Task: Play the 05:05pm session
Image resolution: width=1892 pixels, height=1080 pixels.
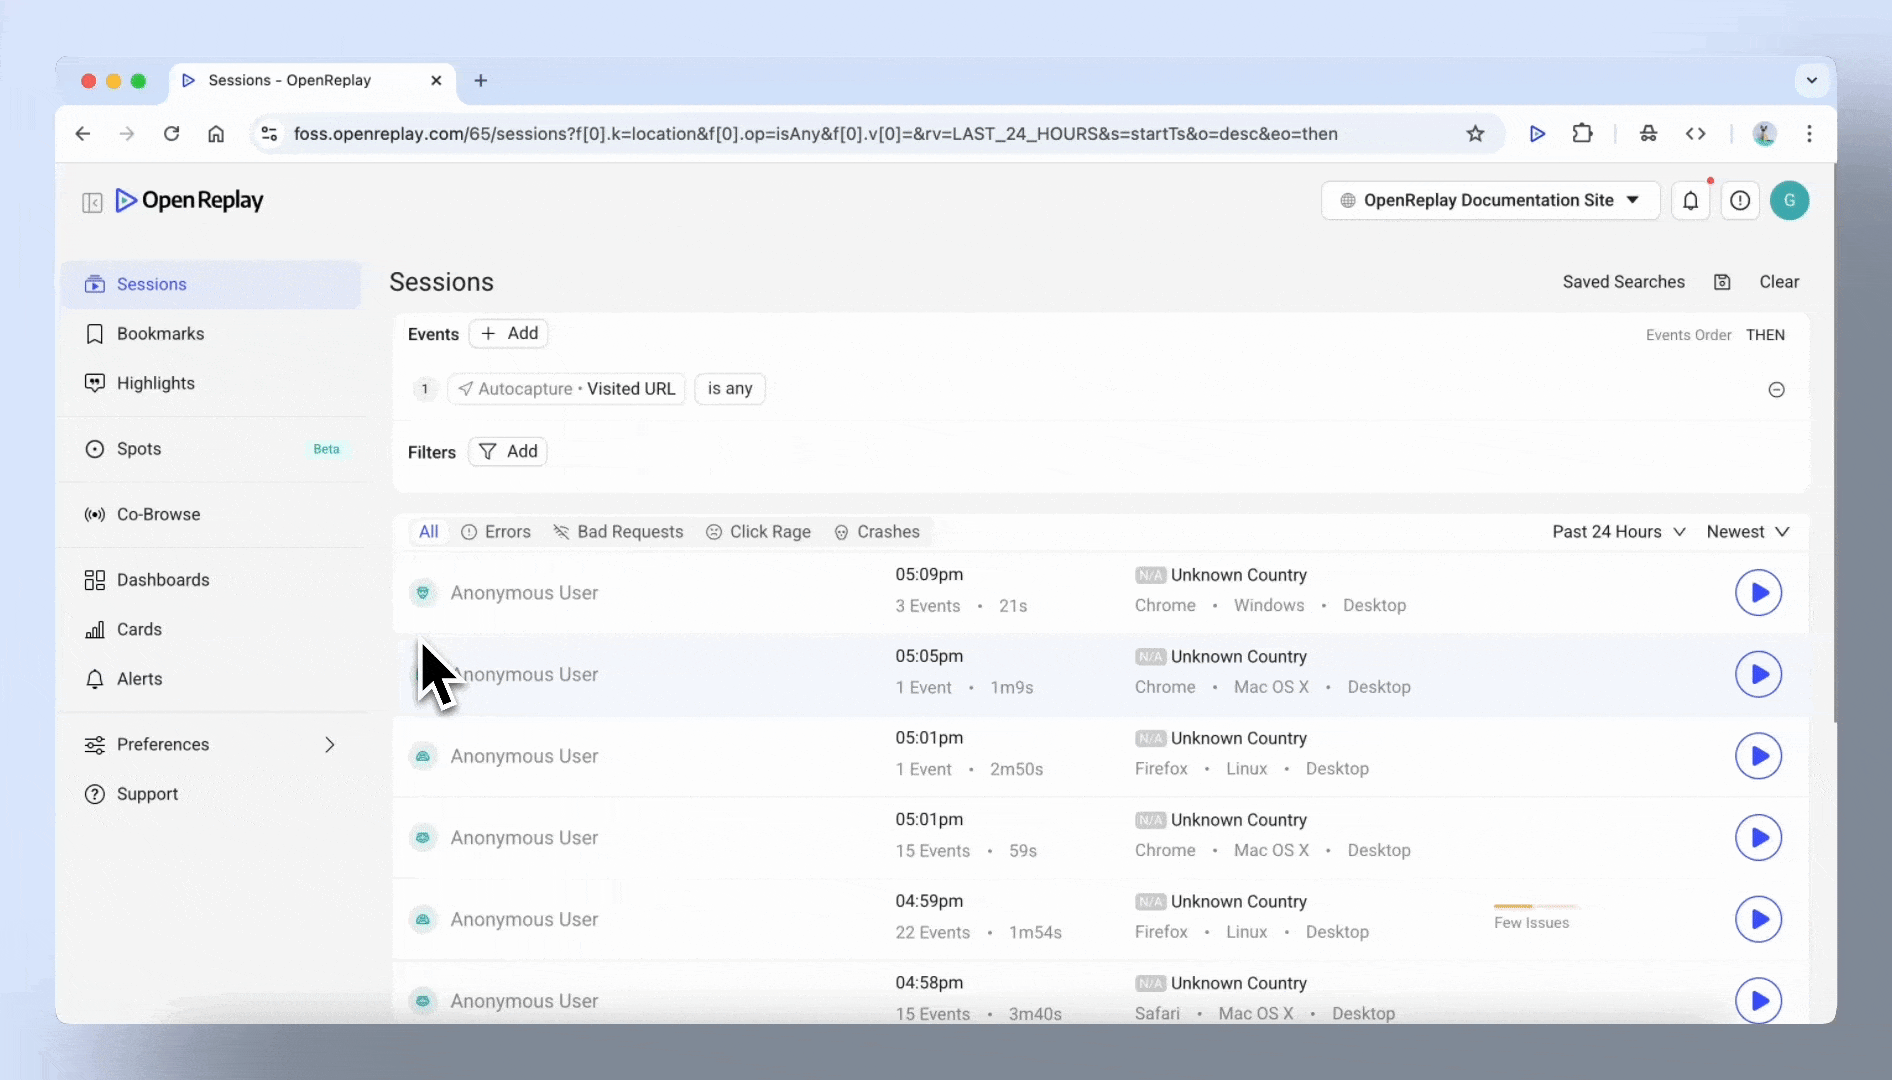Action: pyautogui.click(x=1758, y=675)
